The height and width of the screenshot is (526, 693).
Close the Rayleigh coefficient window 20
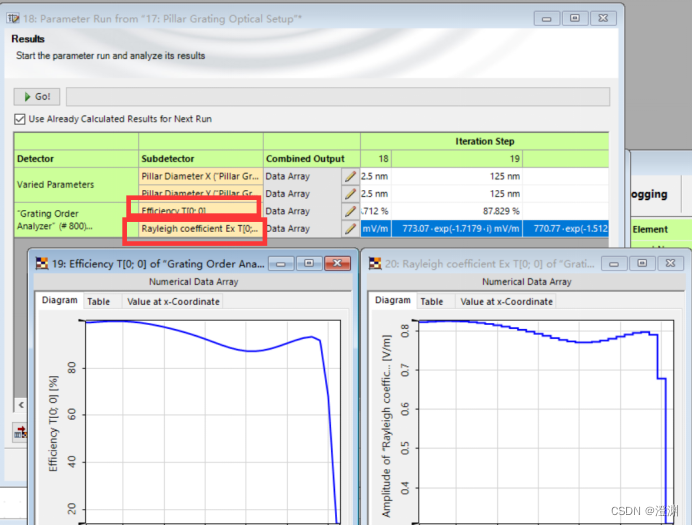(670, 263)
